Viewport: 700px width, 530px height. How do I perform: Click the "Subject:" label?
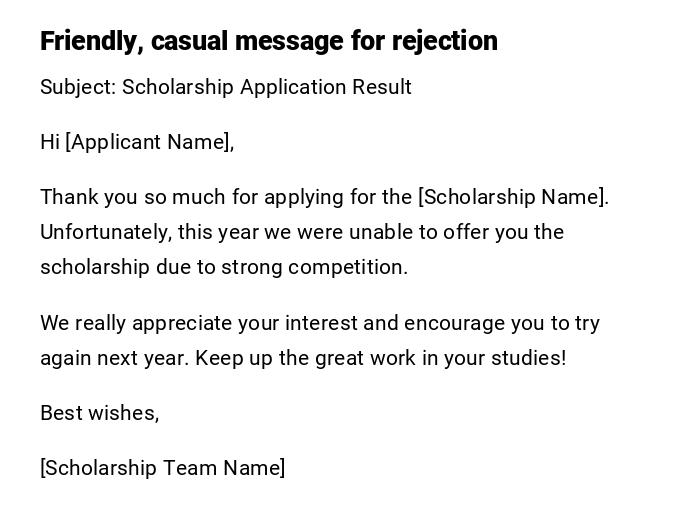[78, 87]
